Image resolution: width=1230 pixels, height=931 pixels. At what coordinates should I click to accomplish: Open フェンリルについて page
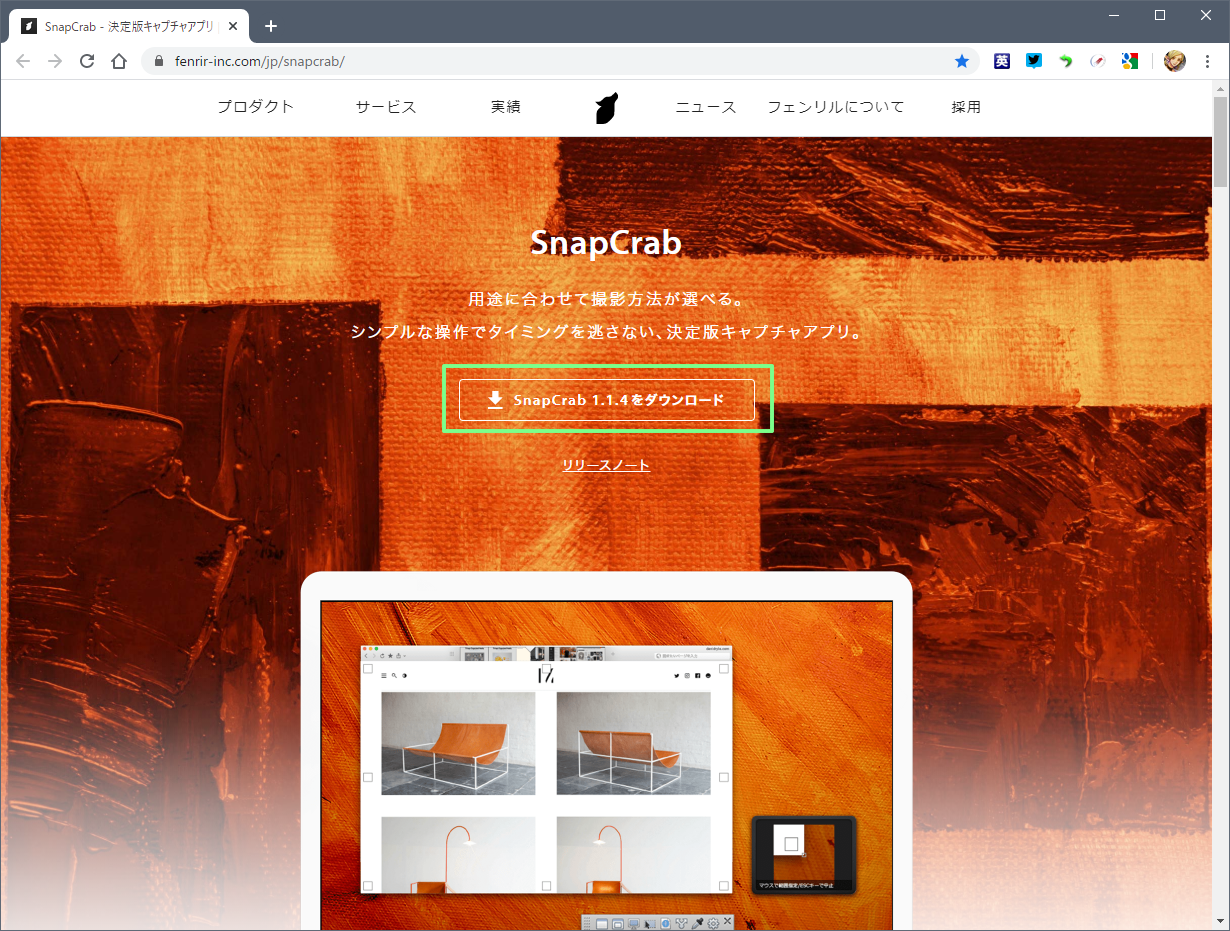[x=836, y=107]
